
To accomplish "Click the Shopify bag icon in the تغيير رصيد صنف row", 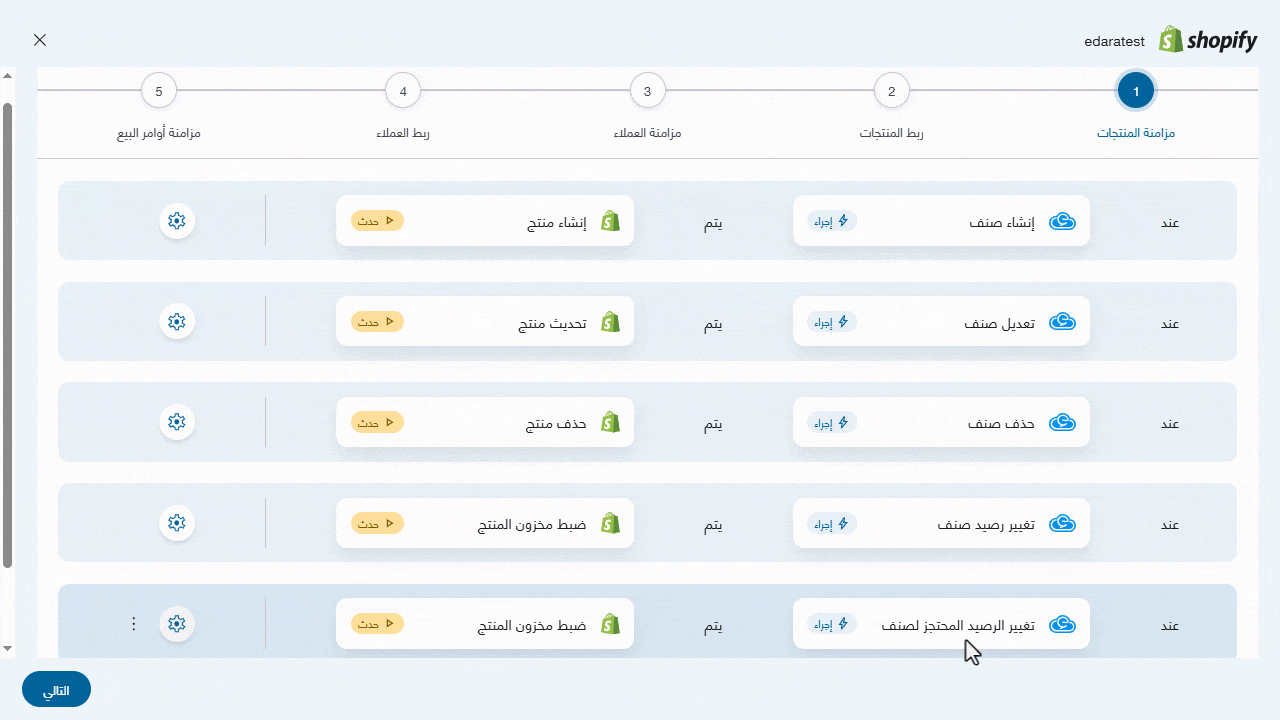I will [610, 523].
